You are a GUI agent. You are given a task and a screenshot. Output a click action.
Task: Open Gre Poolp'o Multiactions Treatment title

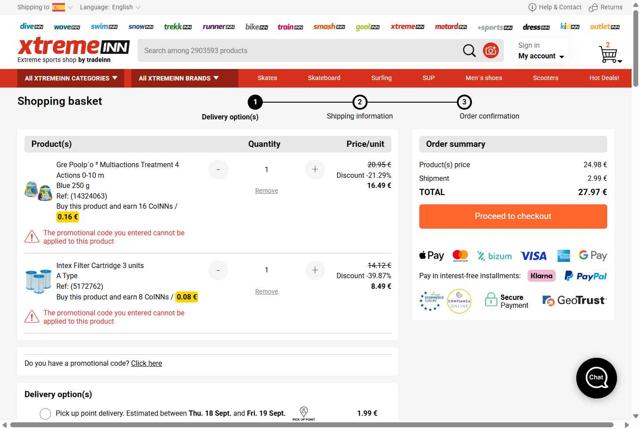[118, 170]
